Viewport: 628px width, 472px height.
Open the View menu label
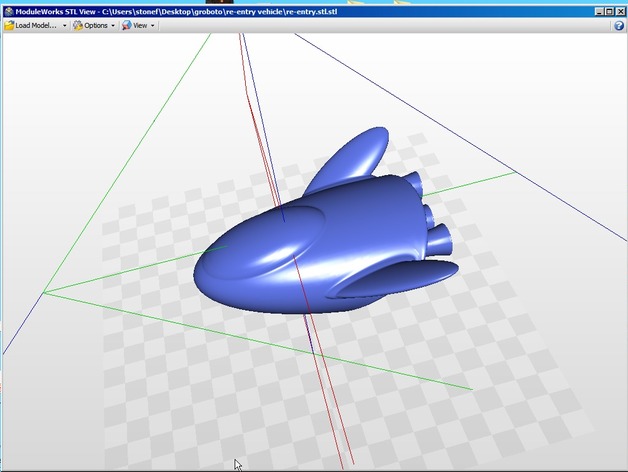point(140,25)
